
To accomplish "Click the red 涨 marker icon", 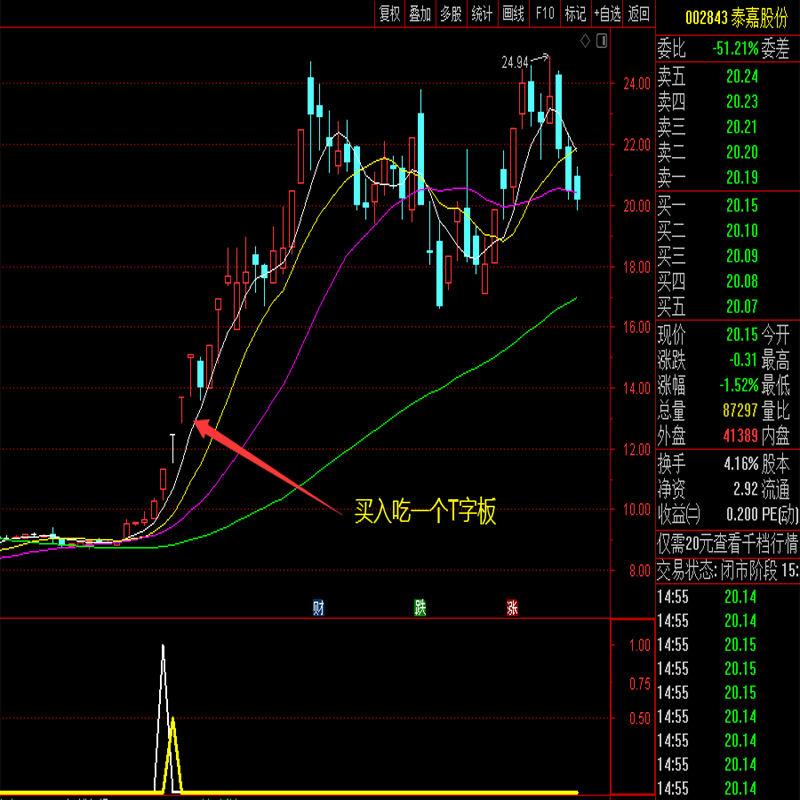I will 512,607.
